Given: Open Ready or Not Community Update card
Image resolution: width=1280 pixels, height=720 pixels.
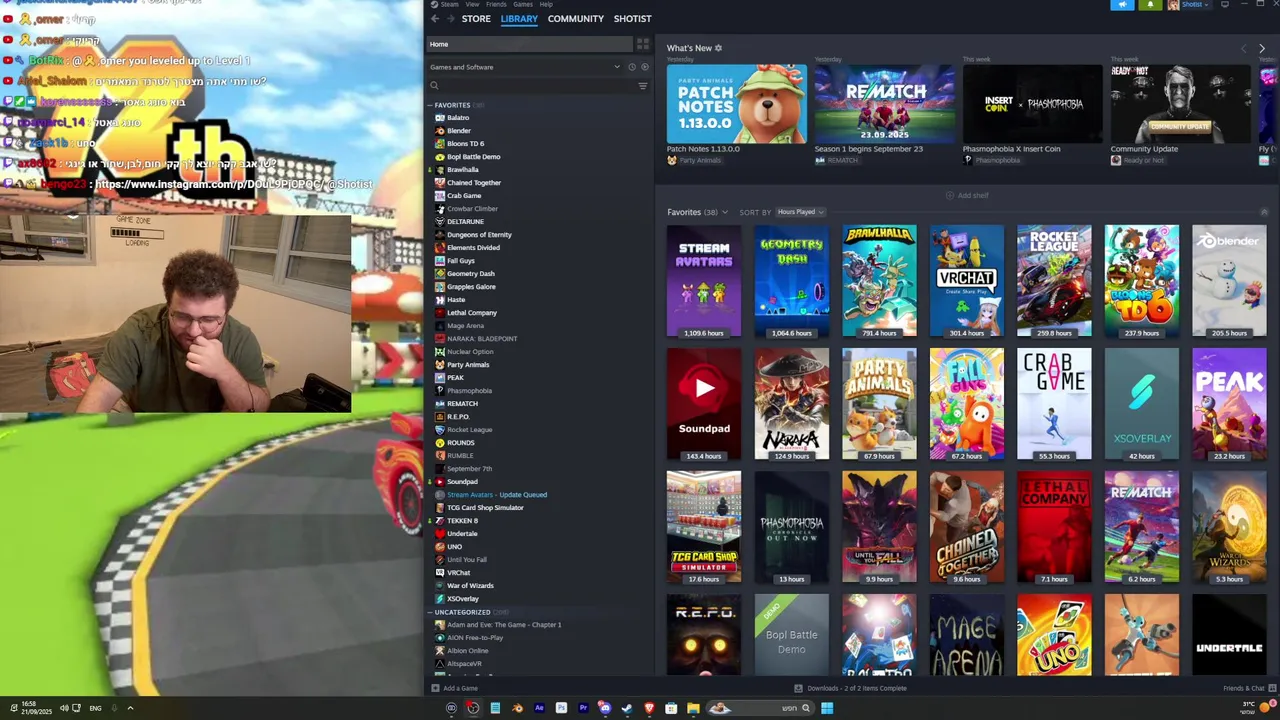Looking at the screenshot, I should (1180, 104).
